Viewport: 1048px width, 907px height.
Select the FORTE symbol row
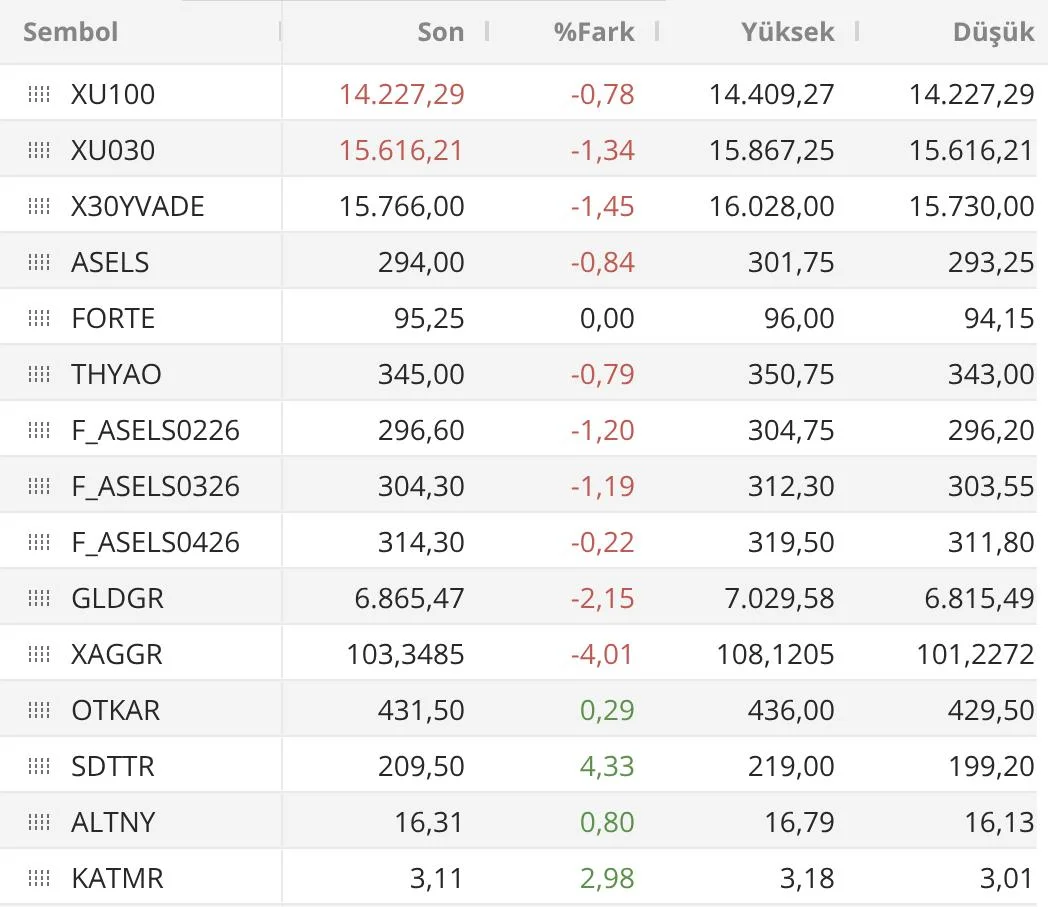point(113,319)
